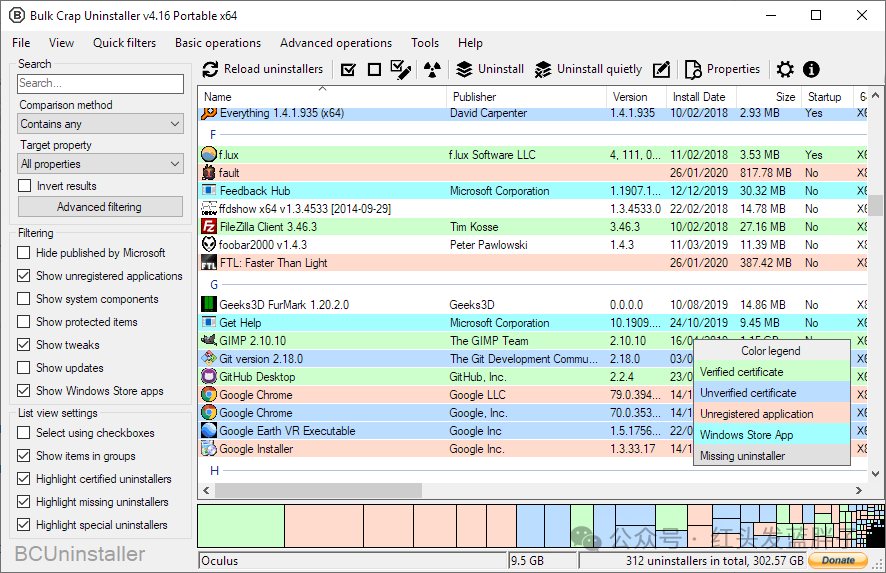This screenshot has width=886, height=573.
Task: Click the radioactive advanced-targeting icon
Action: pos(432,70)
